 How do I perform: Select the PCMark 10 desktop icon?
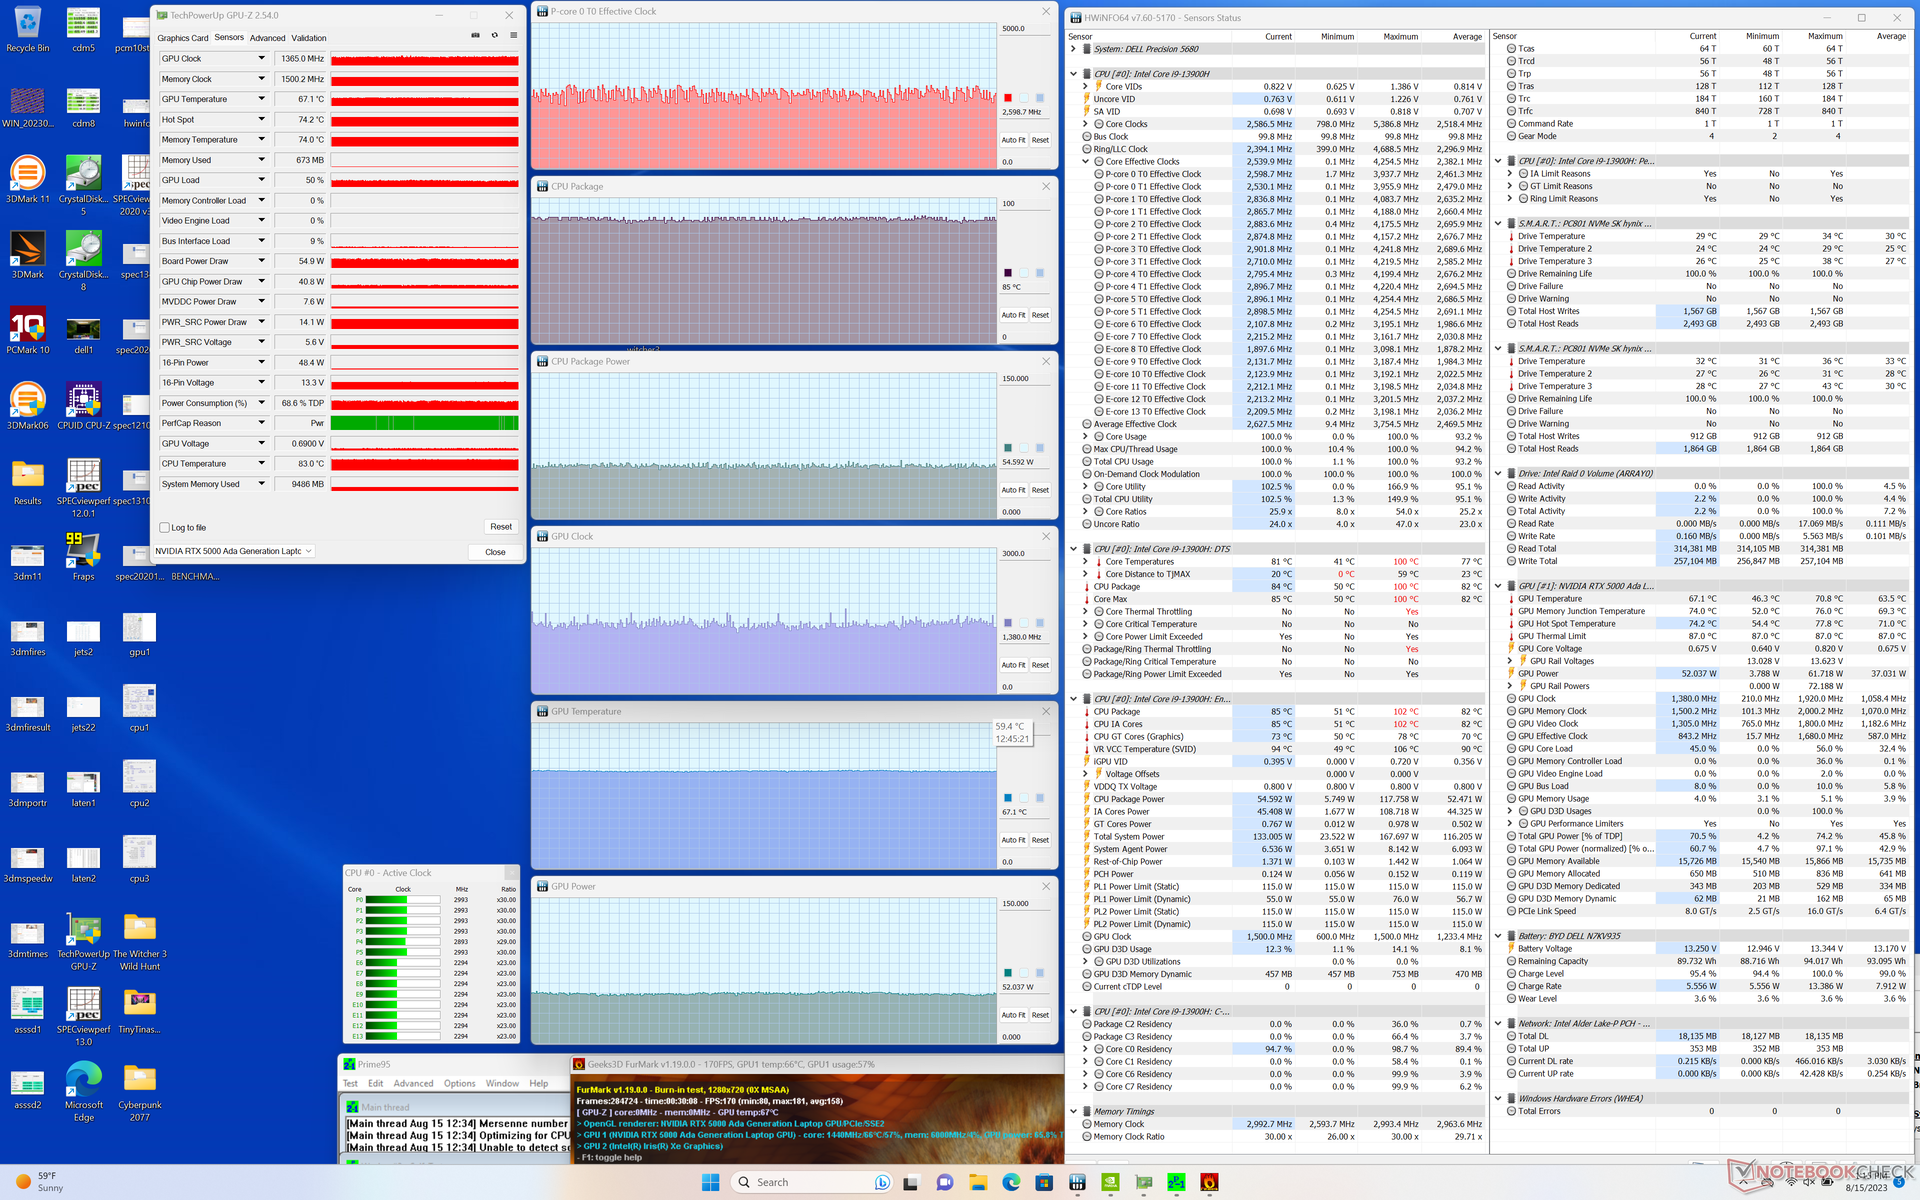tap(28, 331)
